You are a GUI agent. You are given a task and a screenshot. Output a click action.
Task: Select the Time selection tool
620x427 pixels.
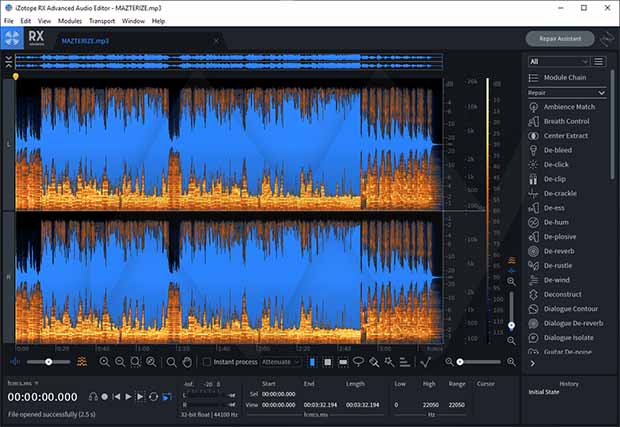[312, 362]
